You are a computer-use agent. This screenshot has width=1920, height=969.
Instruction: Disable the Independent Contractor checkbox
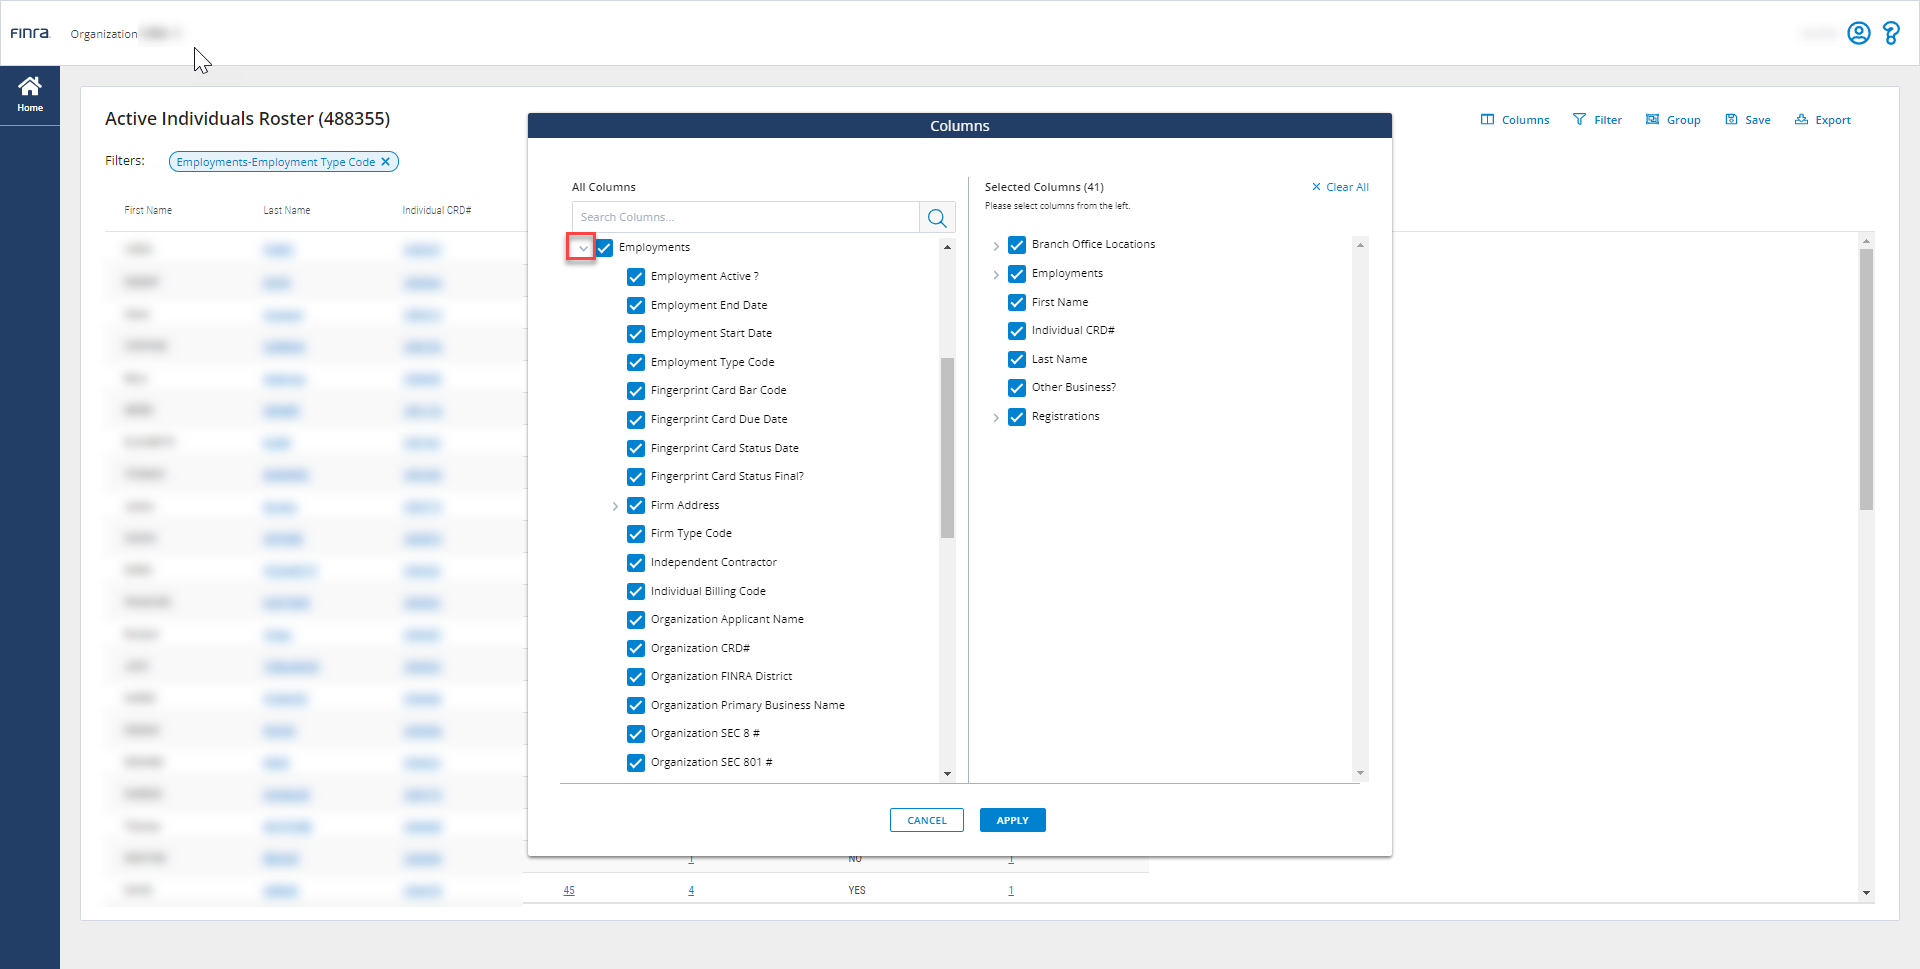click(636, 562)
